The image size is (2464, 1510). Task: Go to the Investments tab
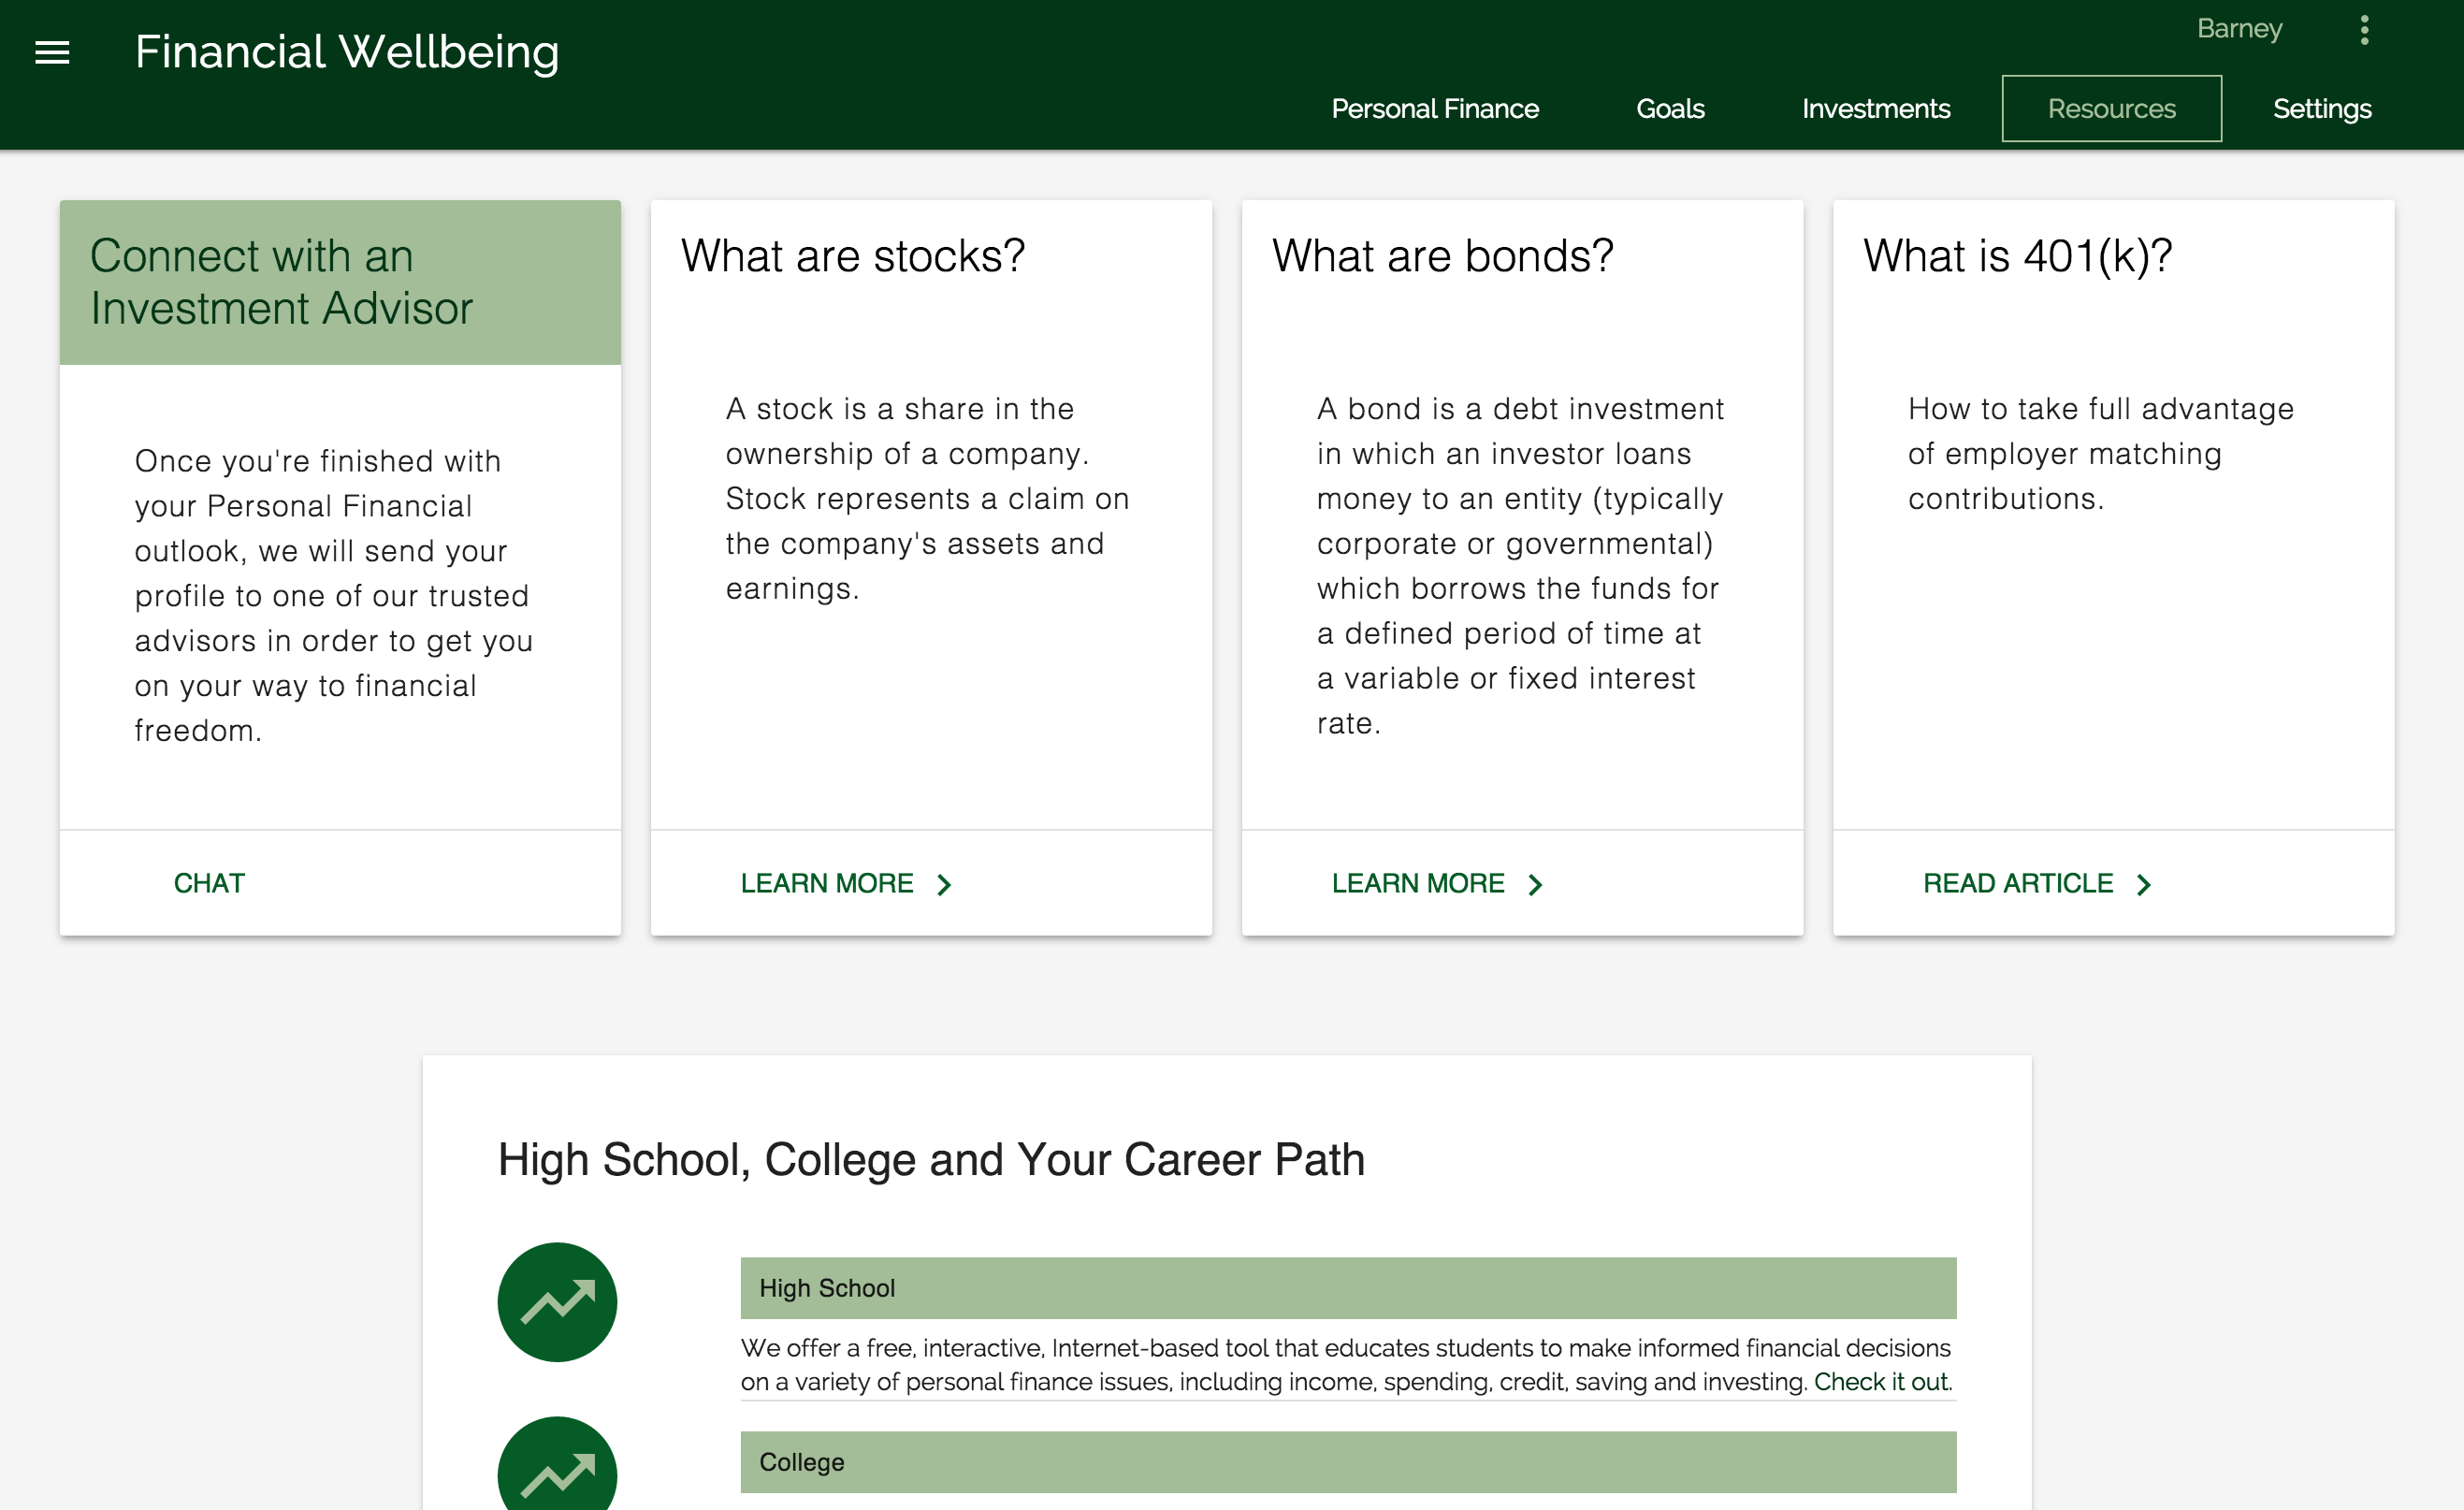1875,108
